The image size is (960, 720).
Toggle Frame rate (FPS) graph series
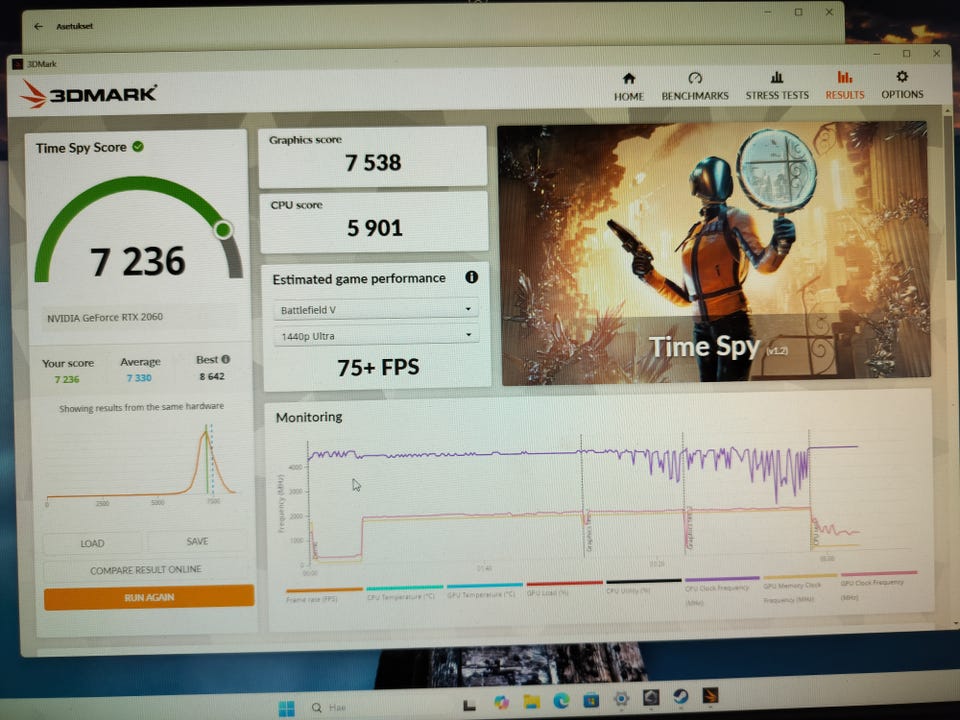[x=324, y=595]
